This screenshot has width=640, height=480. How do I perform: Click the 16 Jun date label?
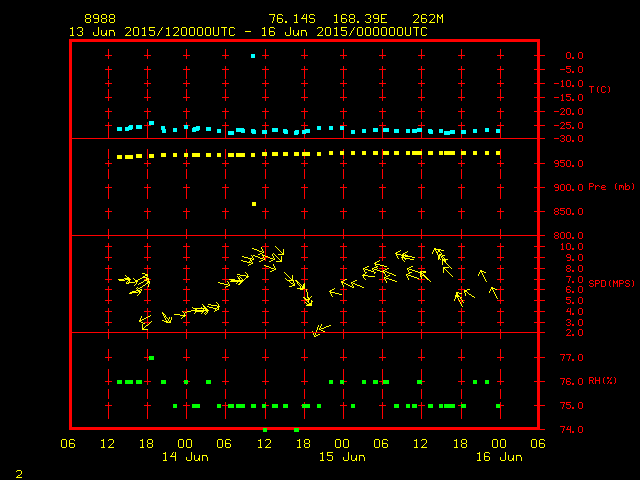point(498,456)
